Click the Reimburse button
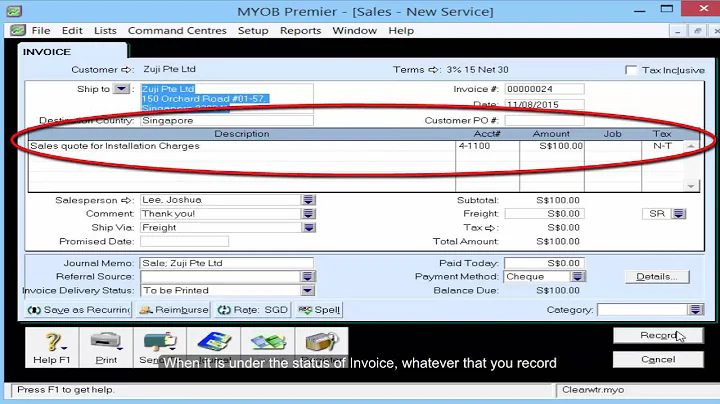This screenshot has width=720, height=404. coord(174,310)
